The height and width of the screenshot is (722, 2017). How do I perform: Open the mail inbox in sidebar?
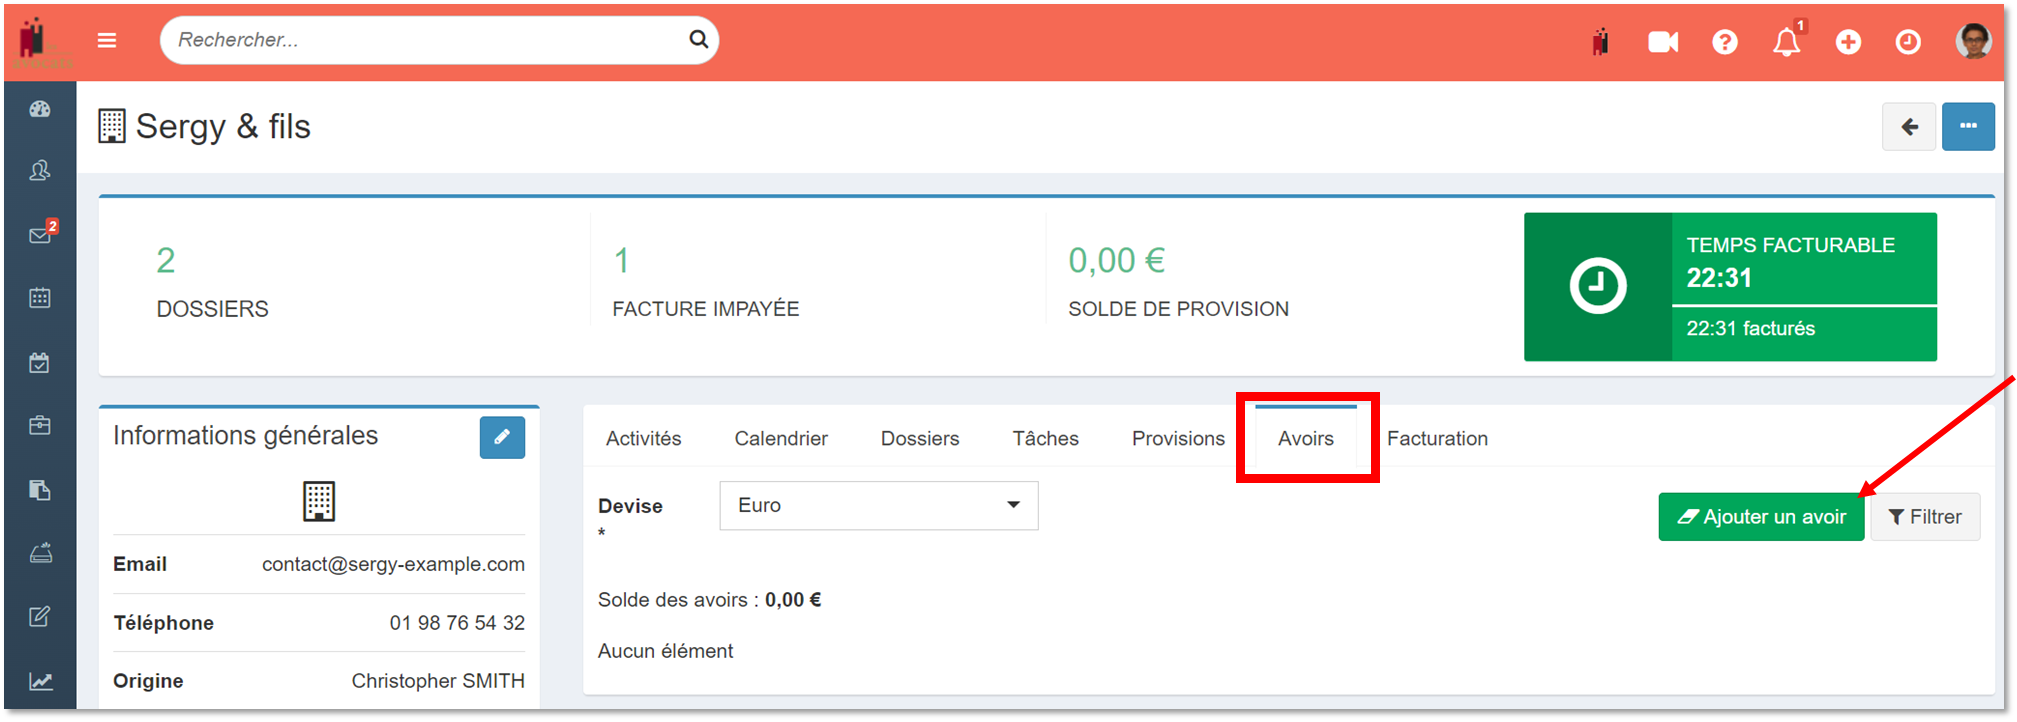[x=40, y=235]
